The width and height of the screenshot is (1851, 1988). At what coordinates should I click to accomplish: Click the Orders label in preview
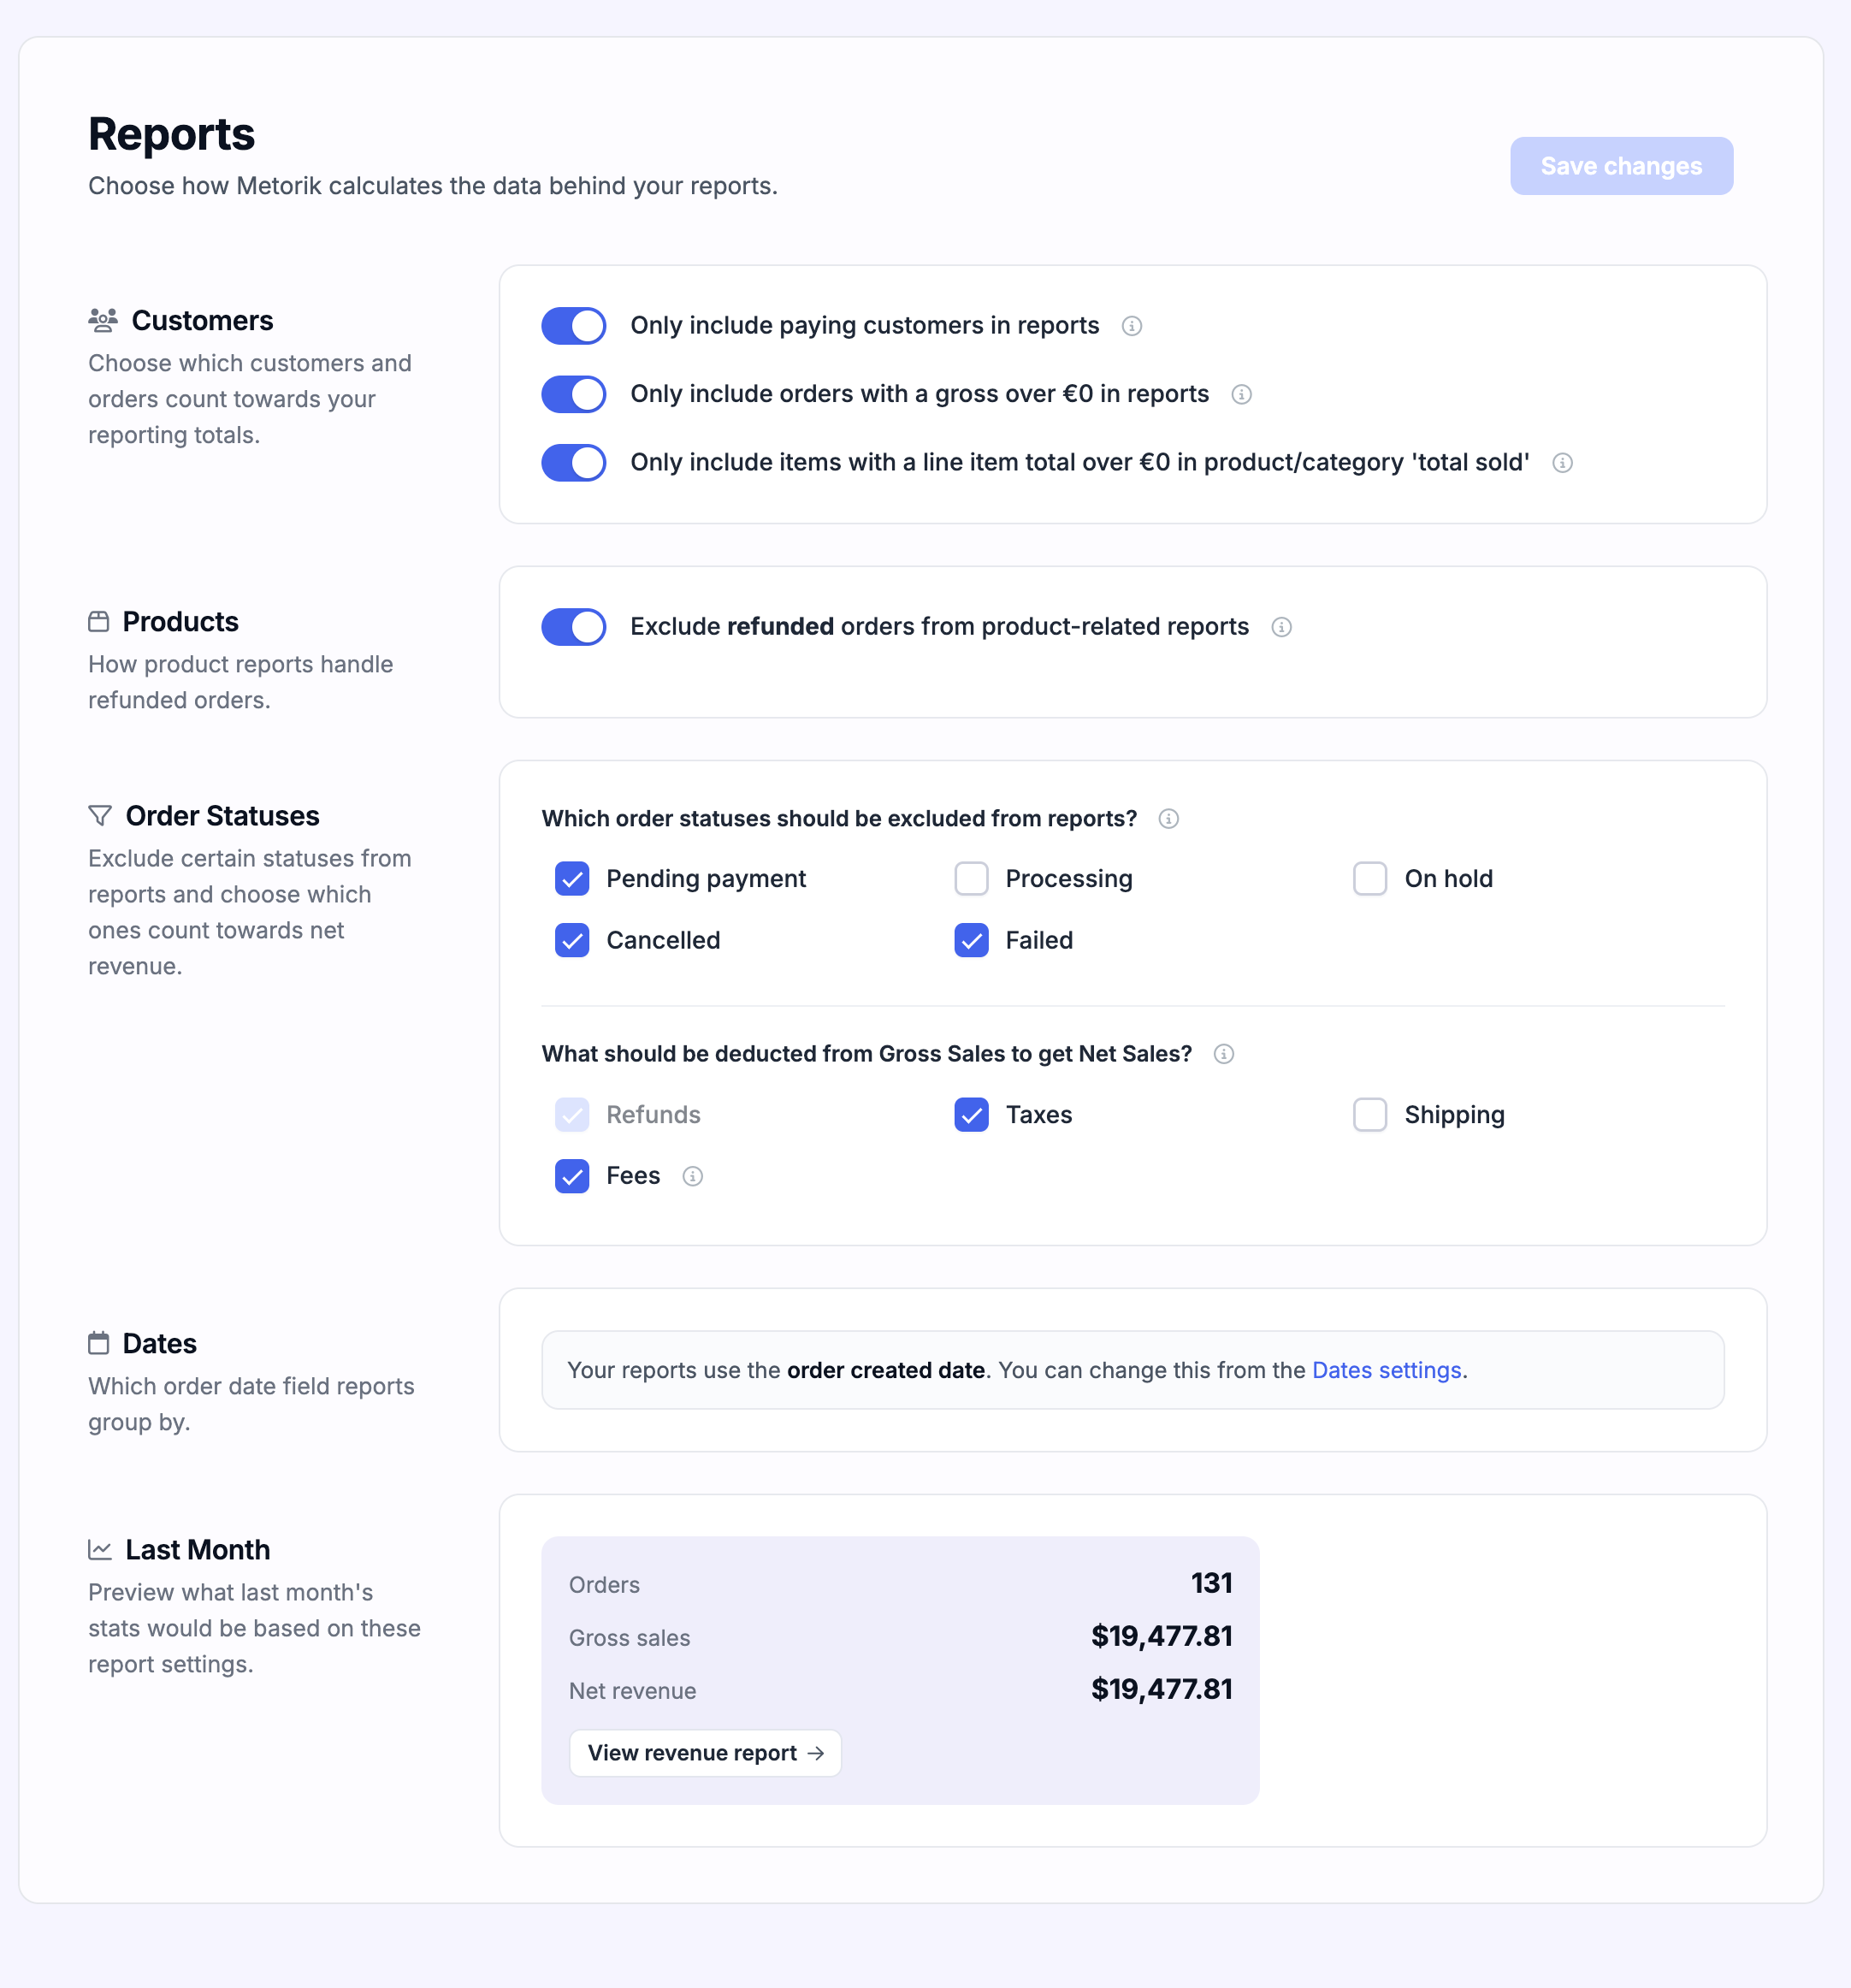pos(604,1585)
